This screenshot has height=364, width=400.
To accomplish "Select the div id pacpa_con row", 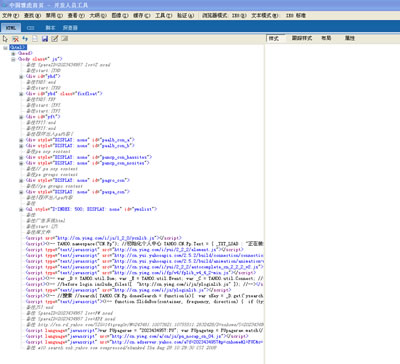I will [78, 192].
